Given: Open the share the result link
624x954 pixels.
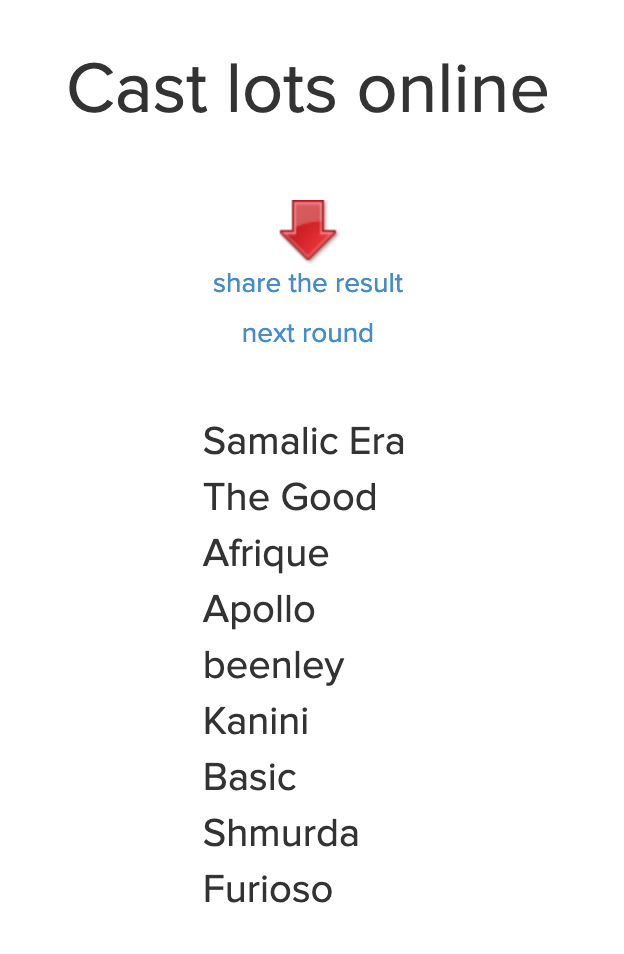Looking at the screenshot, I should coord(308,284).
